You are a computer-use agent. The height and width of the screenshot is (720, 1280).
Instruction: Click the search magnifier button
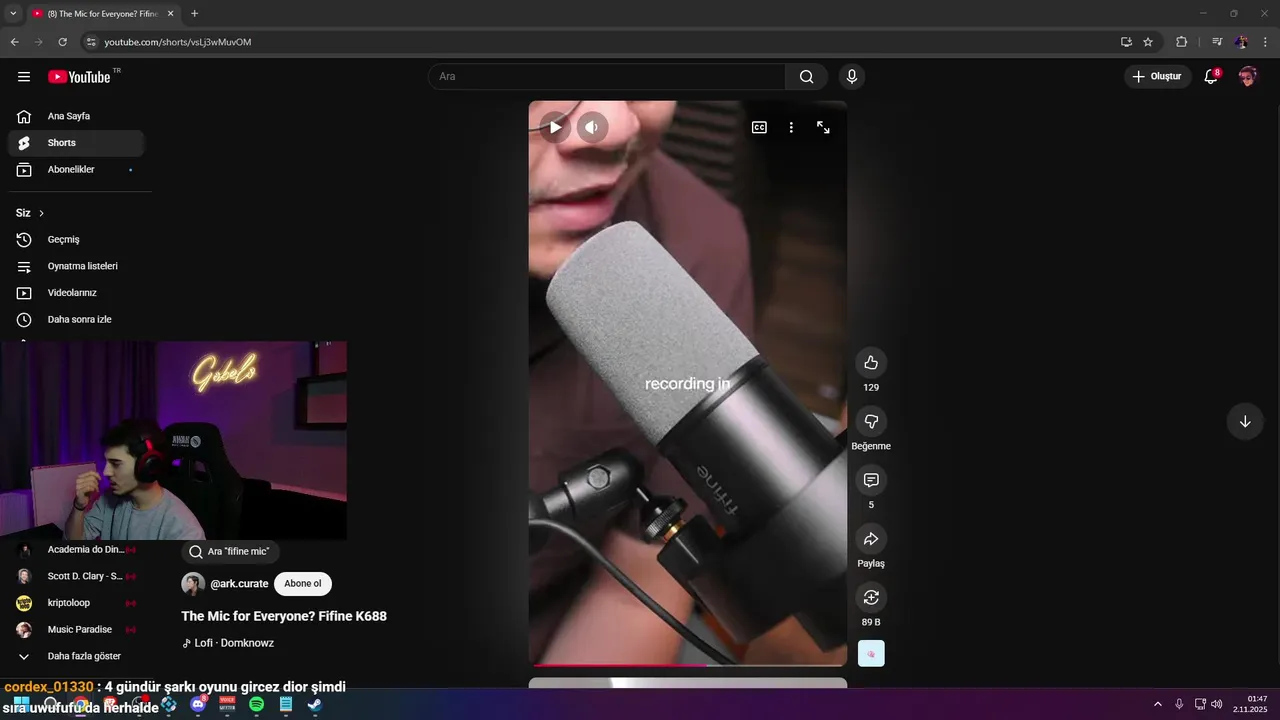(x=806, y=77)
